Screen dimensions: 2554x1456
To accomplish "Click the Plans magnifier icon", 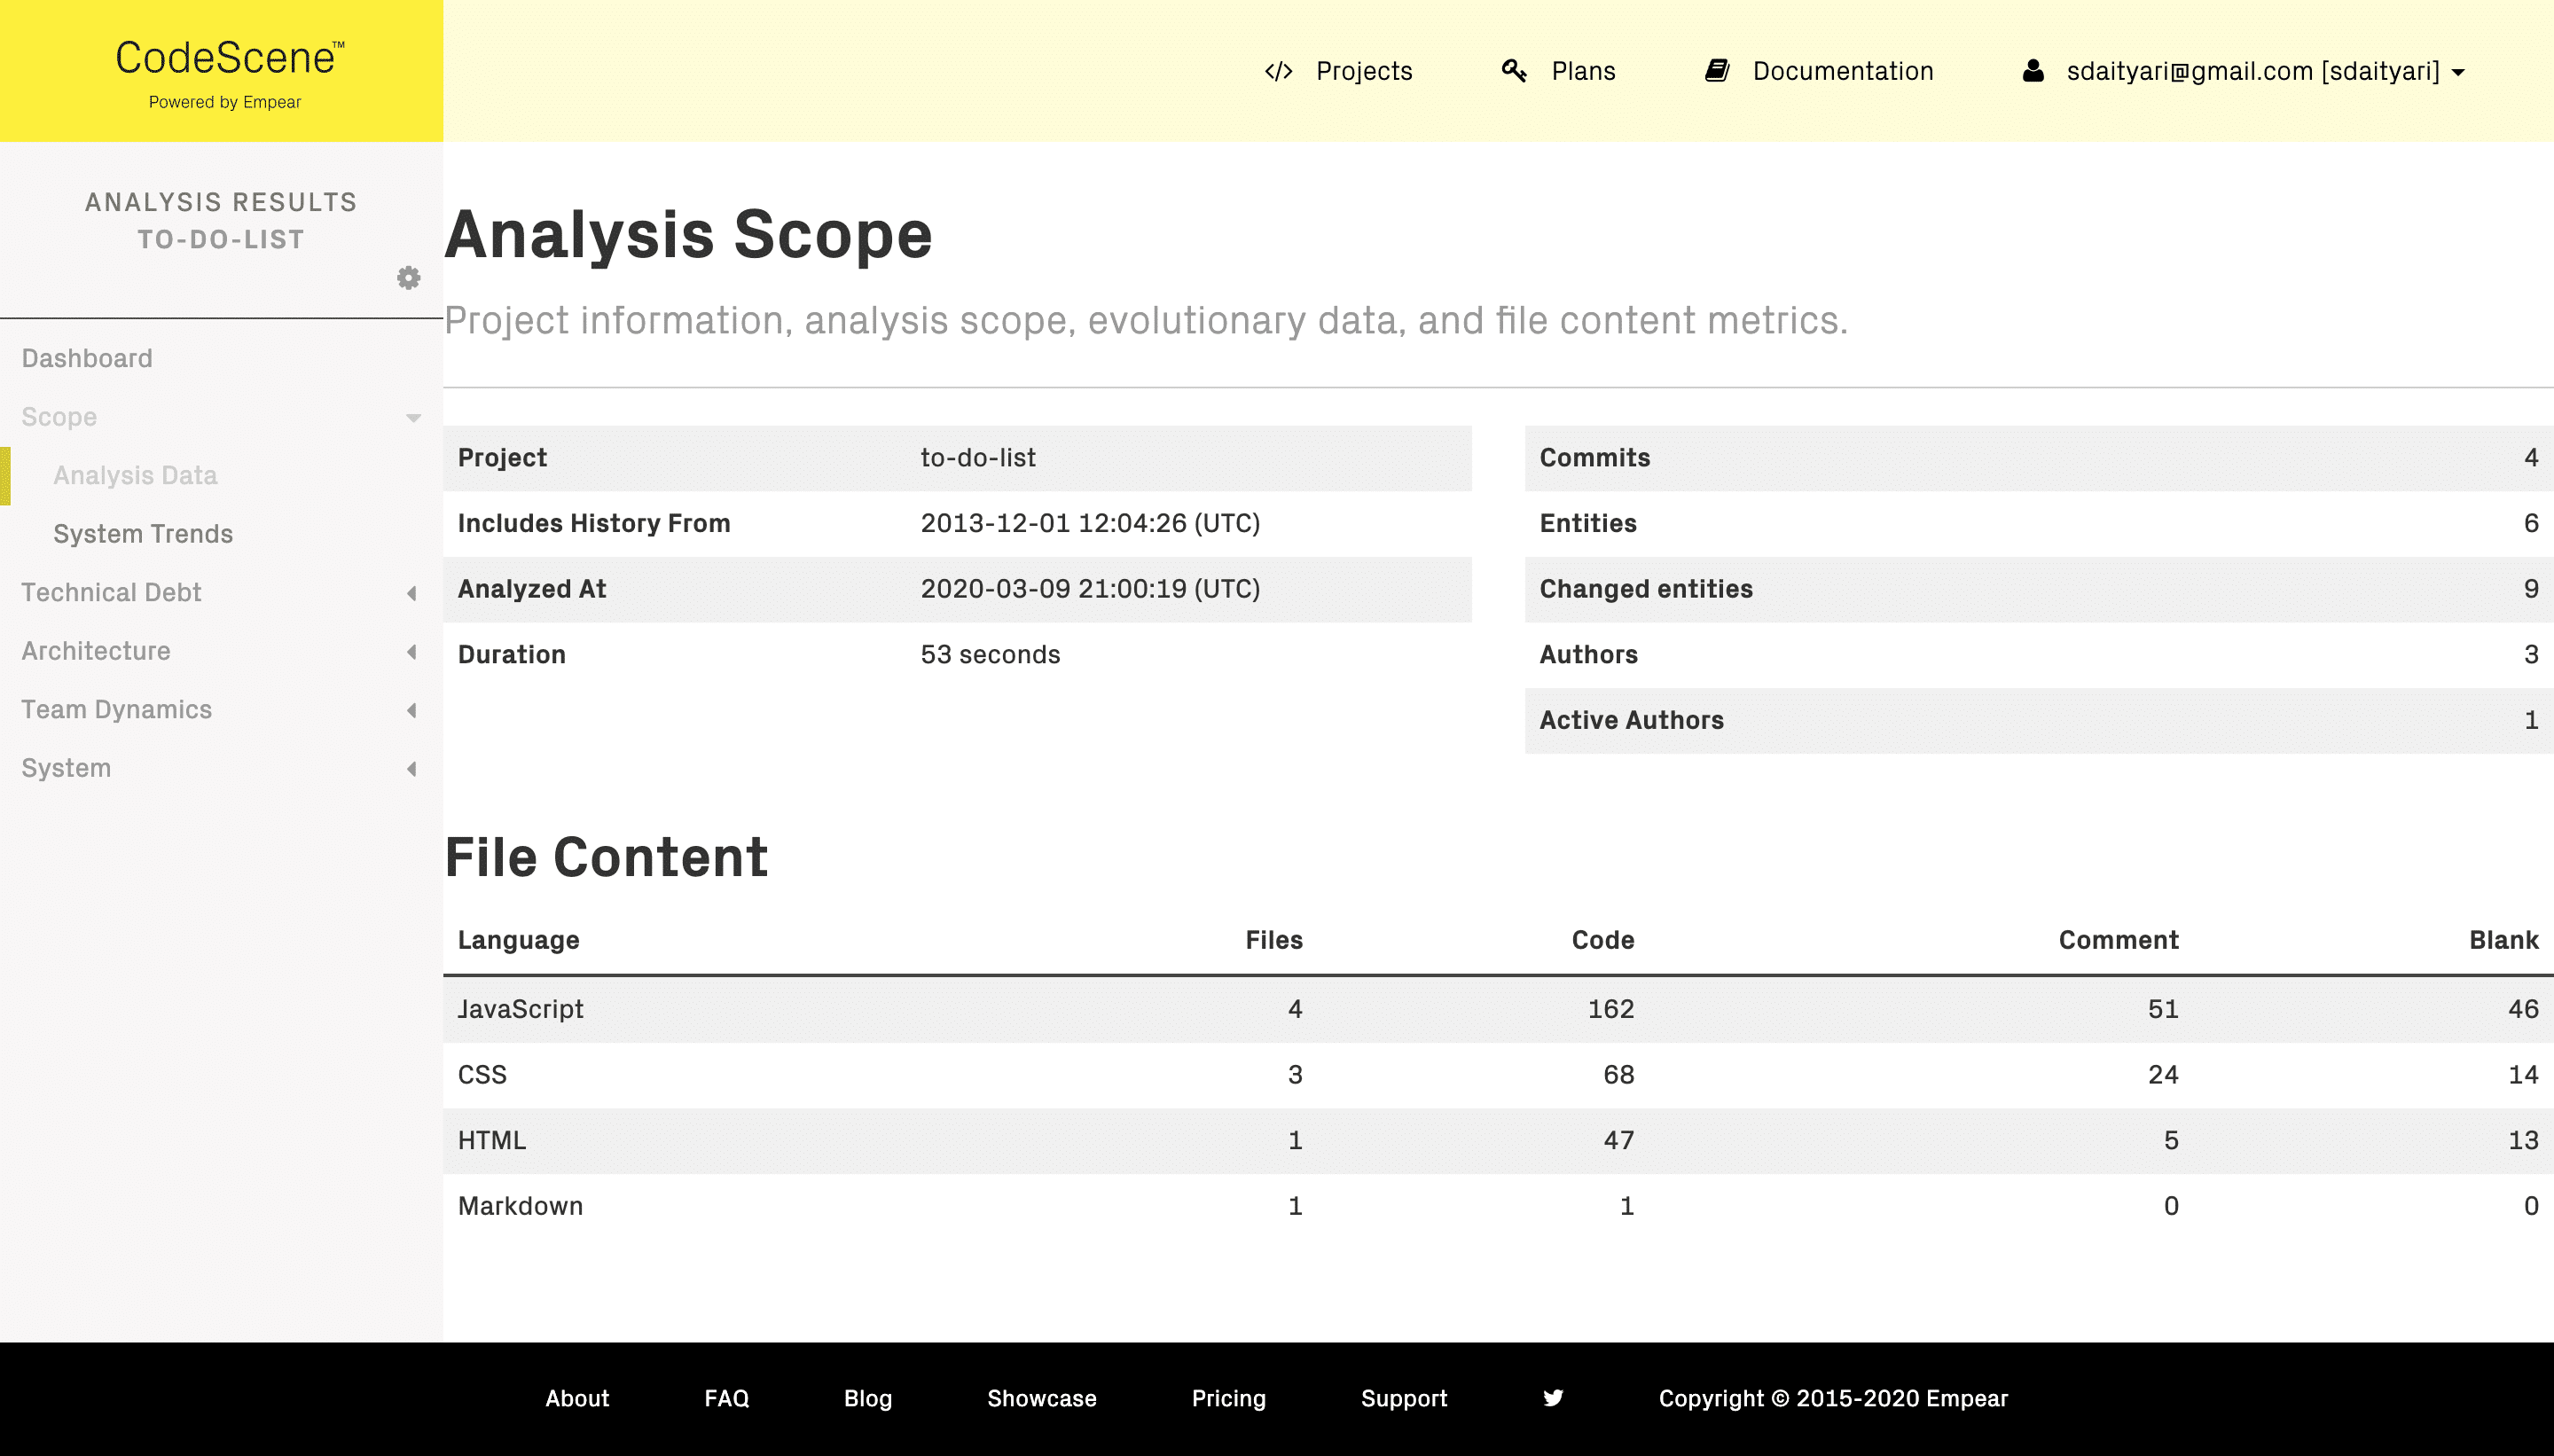I will click(x=1514, y=70).
